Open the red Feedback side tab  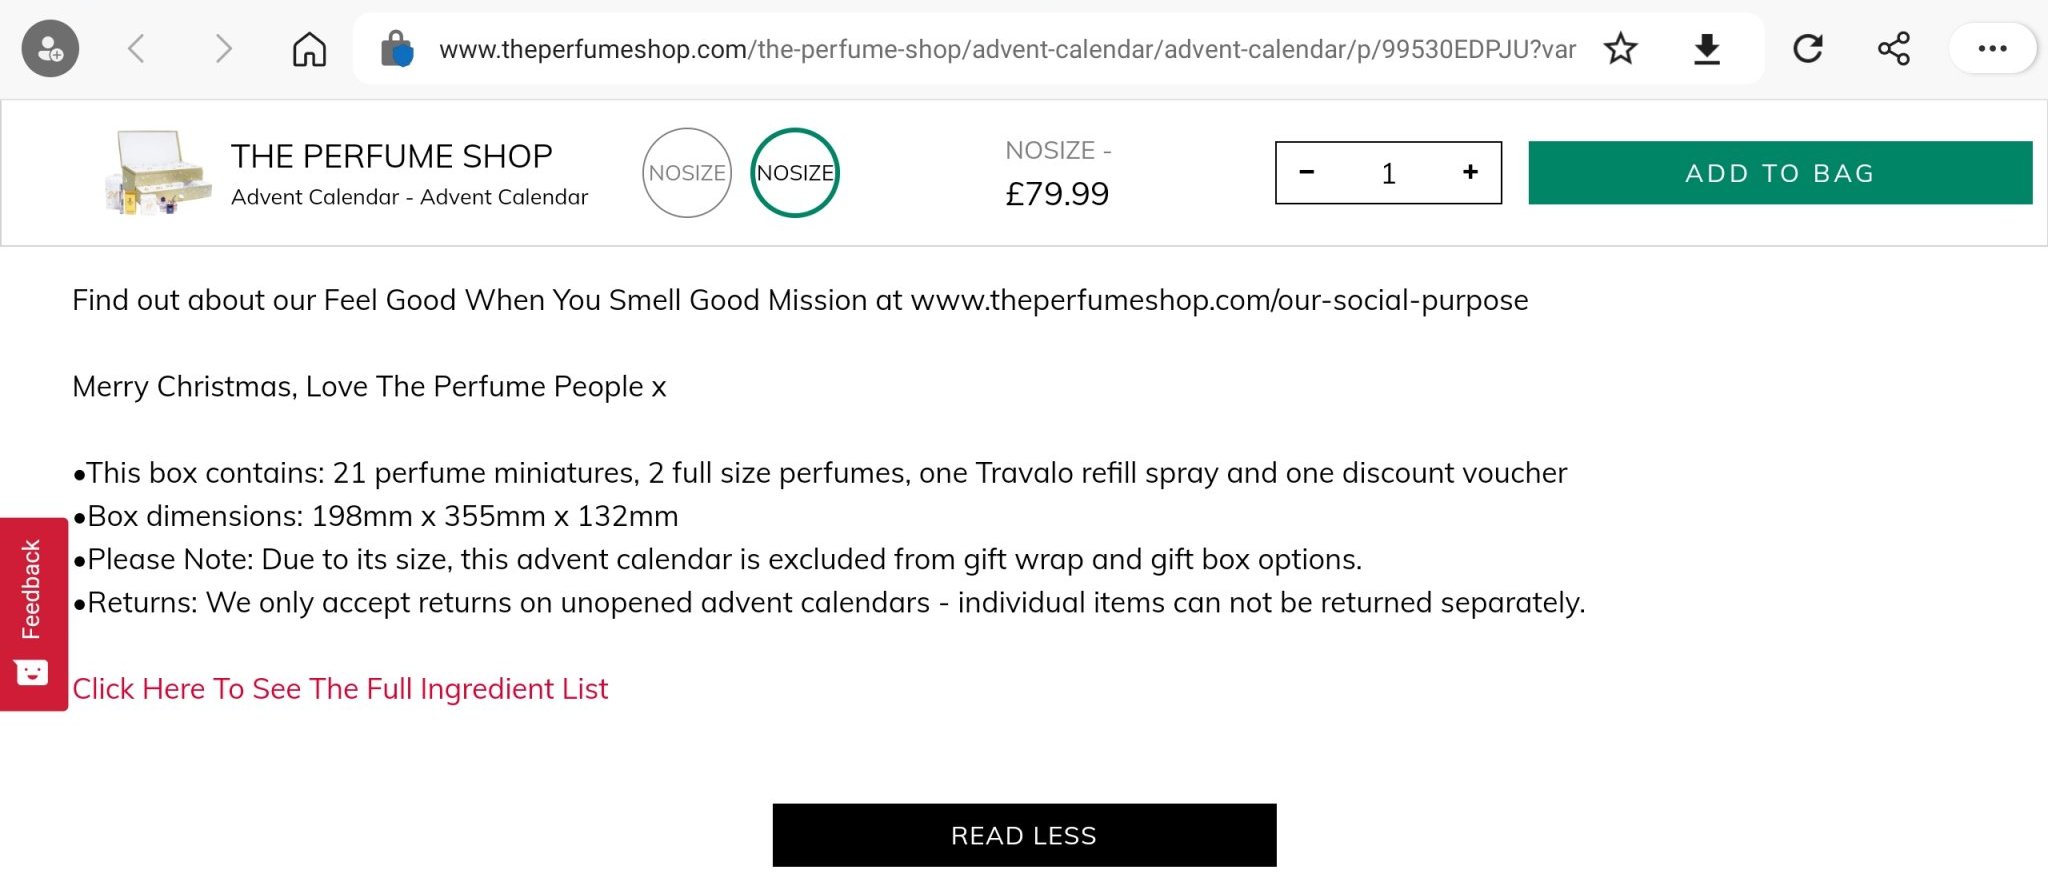click(x=33, y=613)
